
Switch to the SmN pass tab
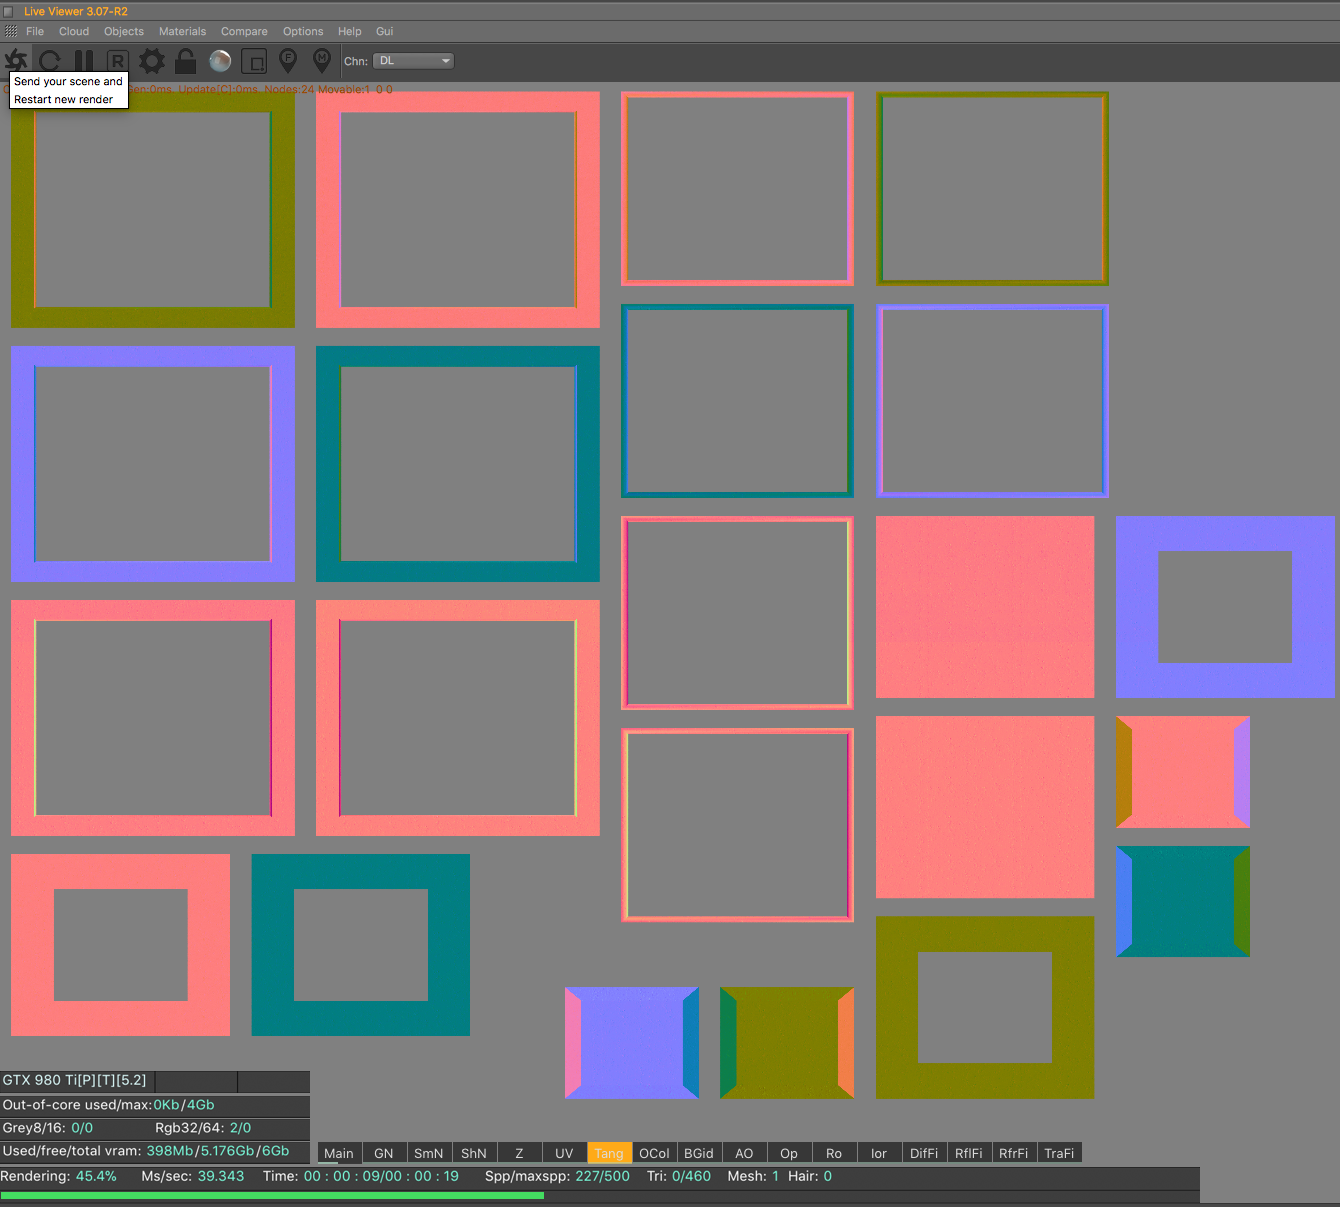(429, 1153)
